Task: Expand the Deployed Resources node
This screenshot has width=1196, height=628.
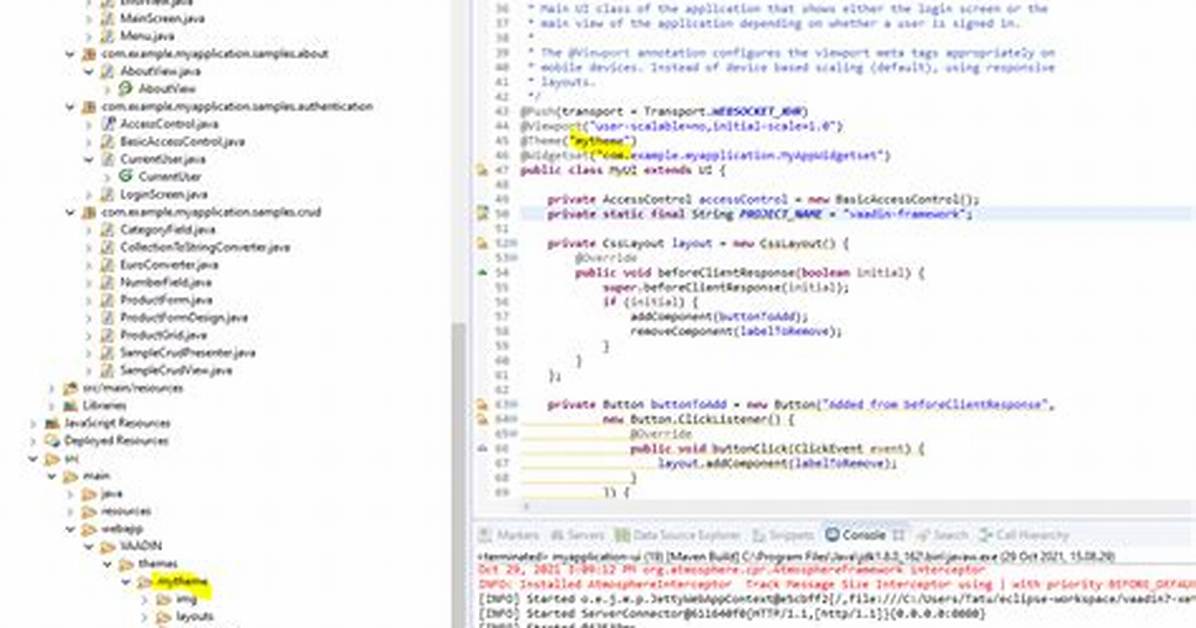Action: click(34, 440)
